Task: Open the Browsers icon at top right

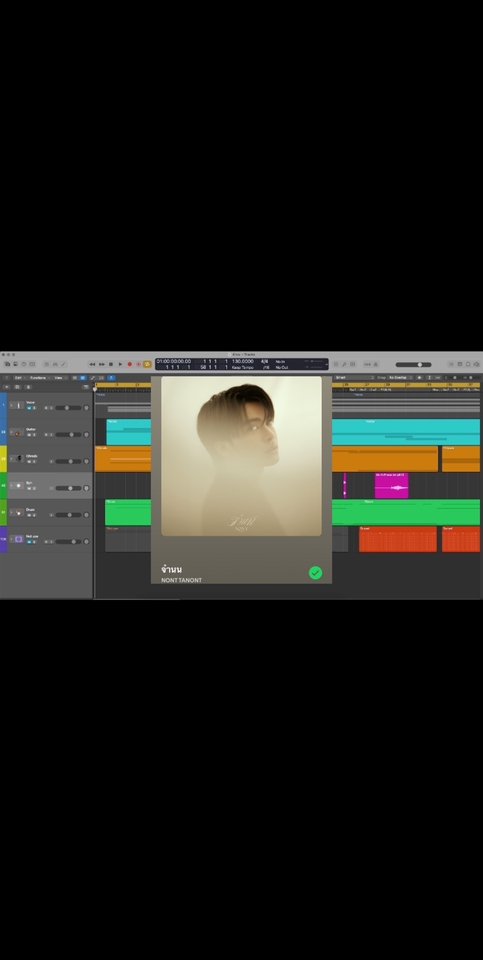Action: tap(477, 364)
